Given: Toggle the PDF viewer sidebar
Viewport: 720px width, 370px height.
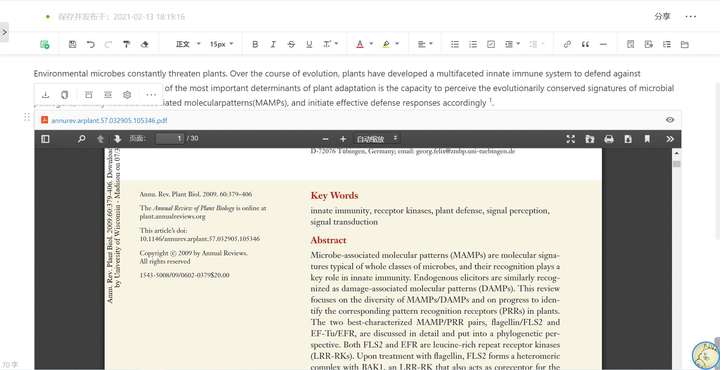Looking at the screenshot, I should [45, 139].
